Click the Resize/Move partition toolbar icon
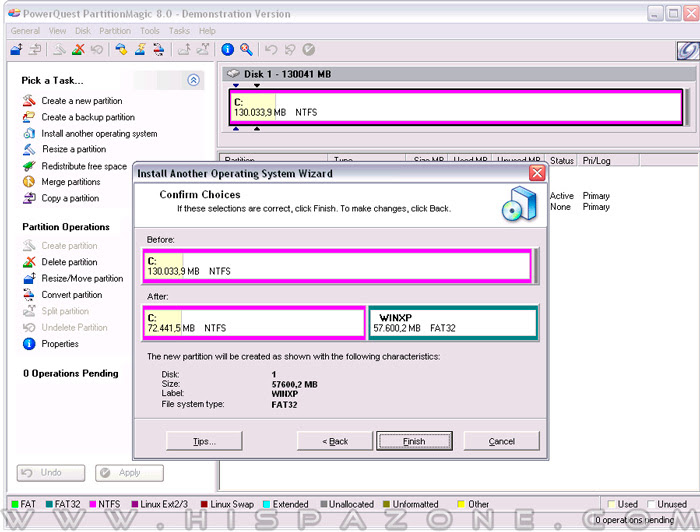 coord(17,49)
